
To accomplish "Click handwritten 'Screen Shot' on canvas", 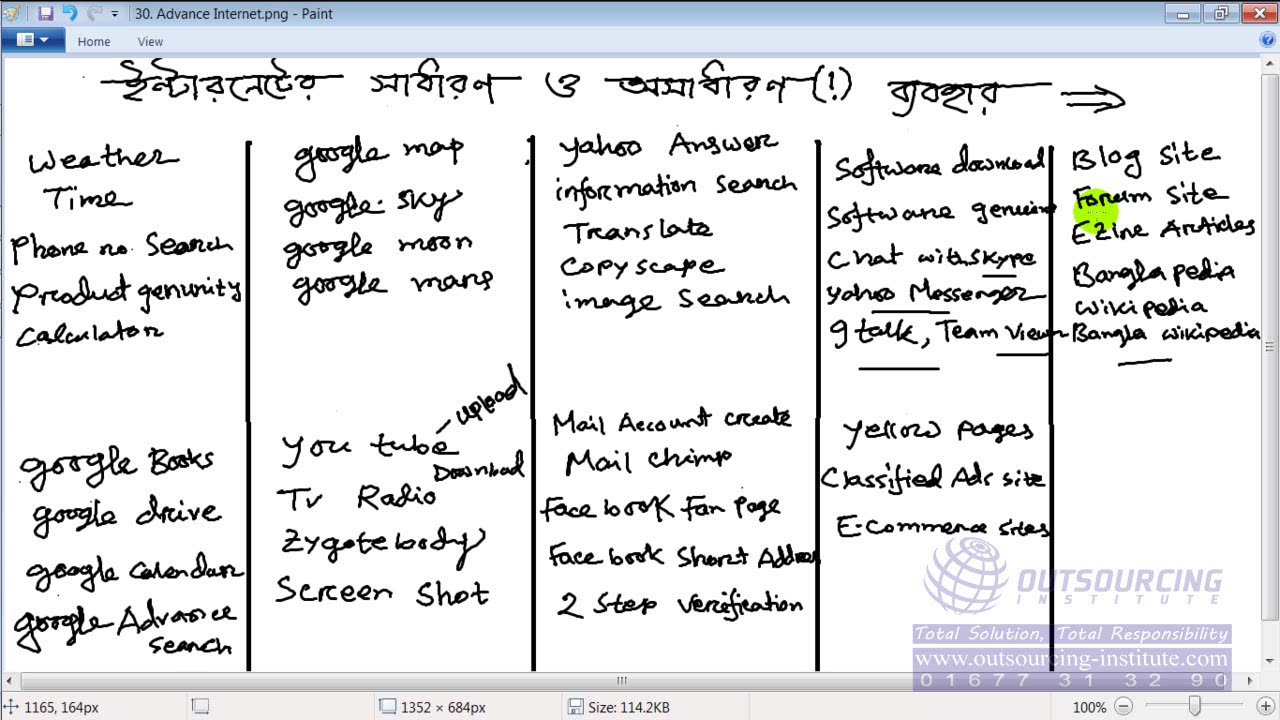I will 383,591.
